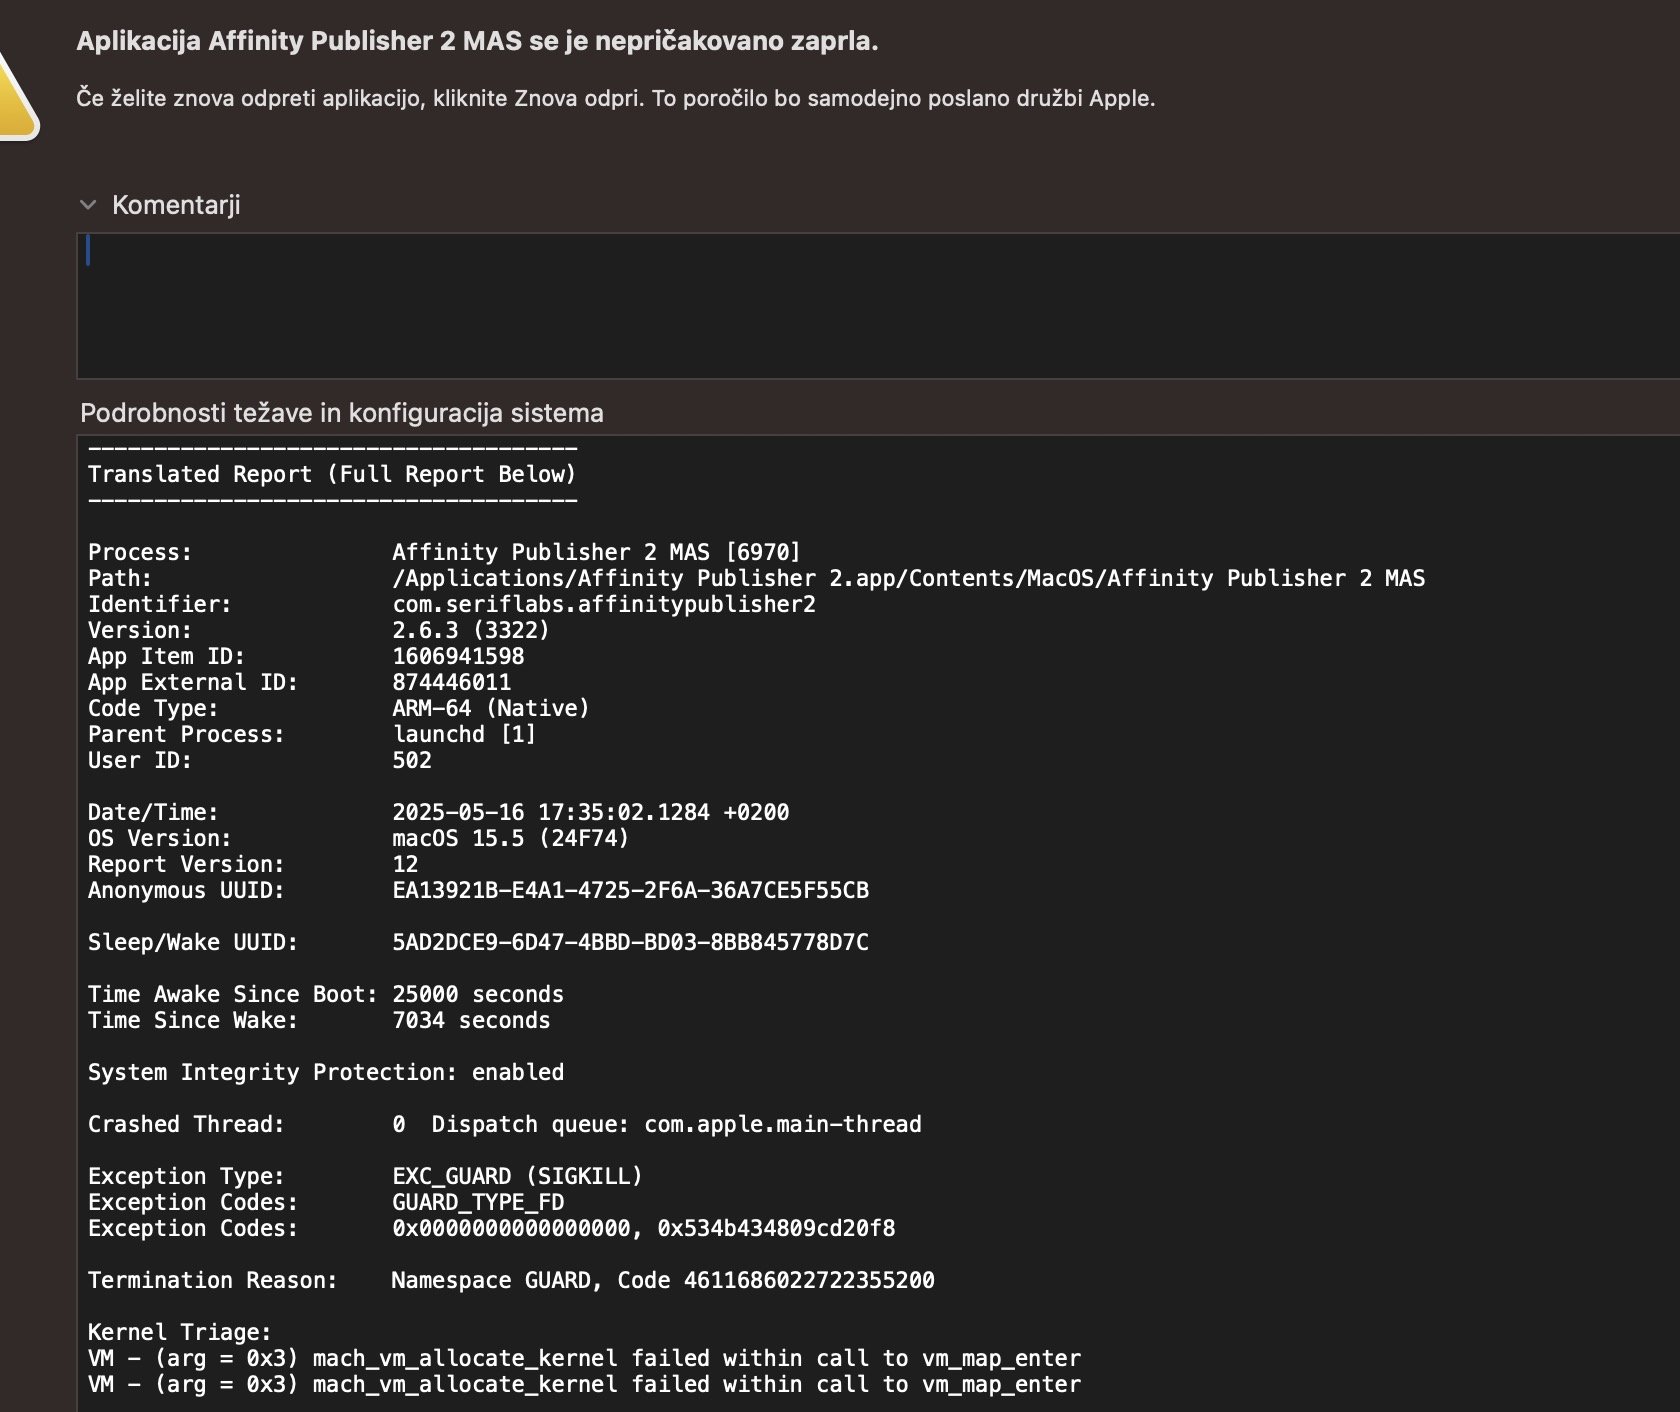
Task: Click Report Version value '12'
Action: [x=405, y=864]
